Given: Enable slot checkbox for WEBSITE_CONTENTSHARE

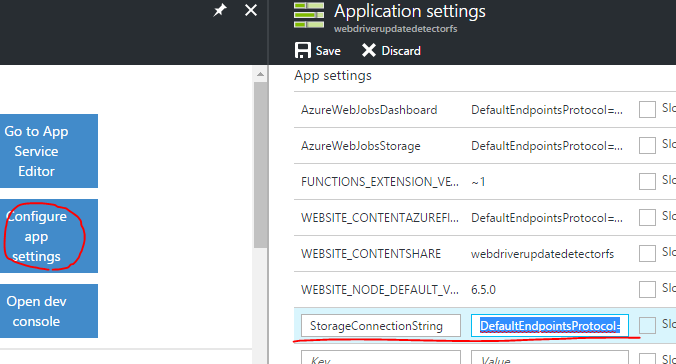Looking at the screenshot, I should 647,253.
